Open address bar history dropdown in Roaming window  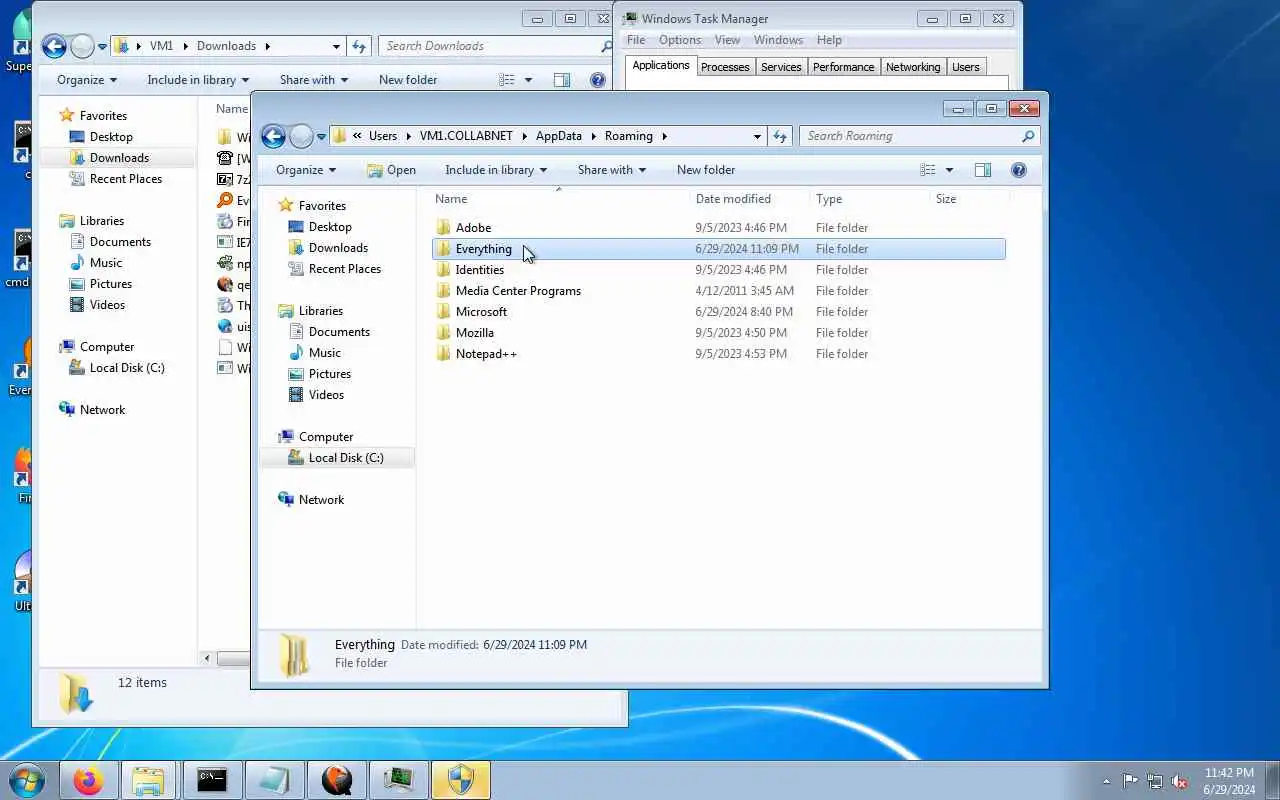click(757, 136)
